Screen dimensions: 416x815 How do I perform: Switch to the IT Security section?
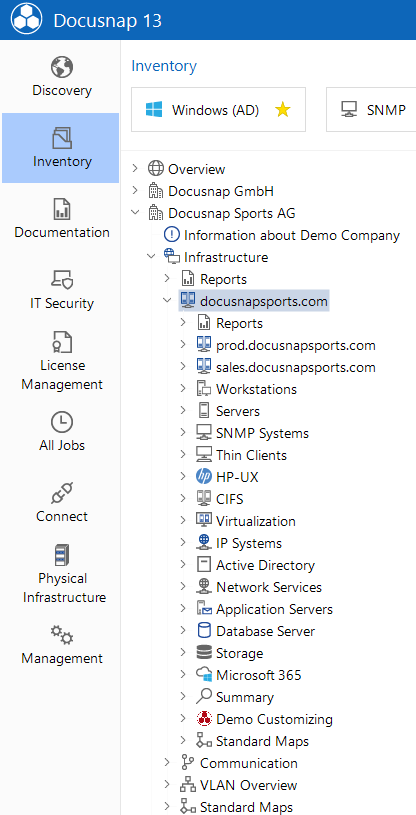61,290
